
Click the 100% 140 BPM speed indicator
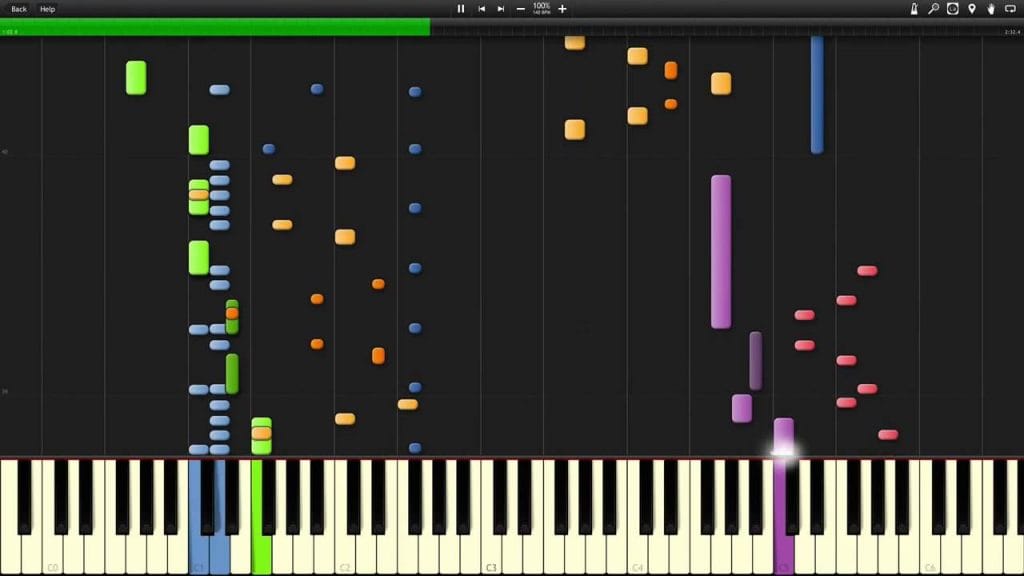(x=541, y=9)
